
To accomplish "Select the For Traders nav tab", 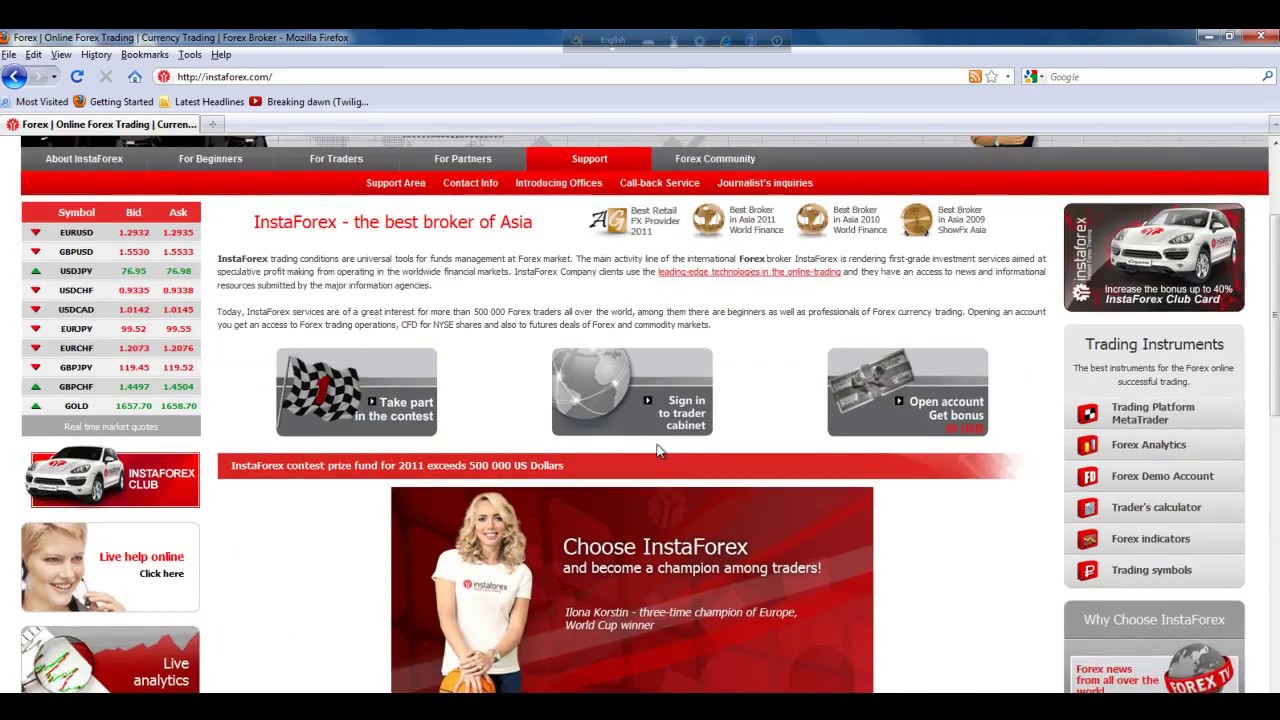I will coord(336,159).
